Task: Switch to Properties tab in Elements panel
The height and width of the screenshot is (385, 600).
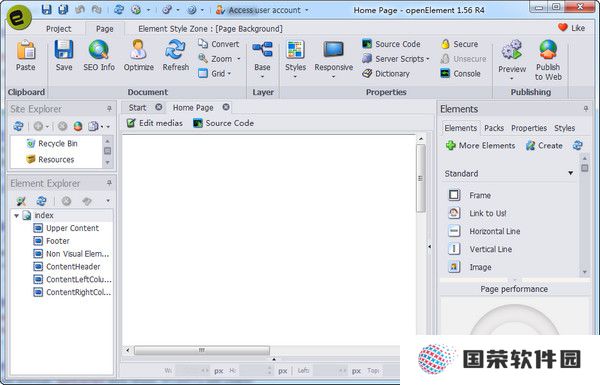Action: [529, 128]
